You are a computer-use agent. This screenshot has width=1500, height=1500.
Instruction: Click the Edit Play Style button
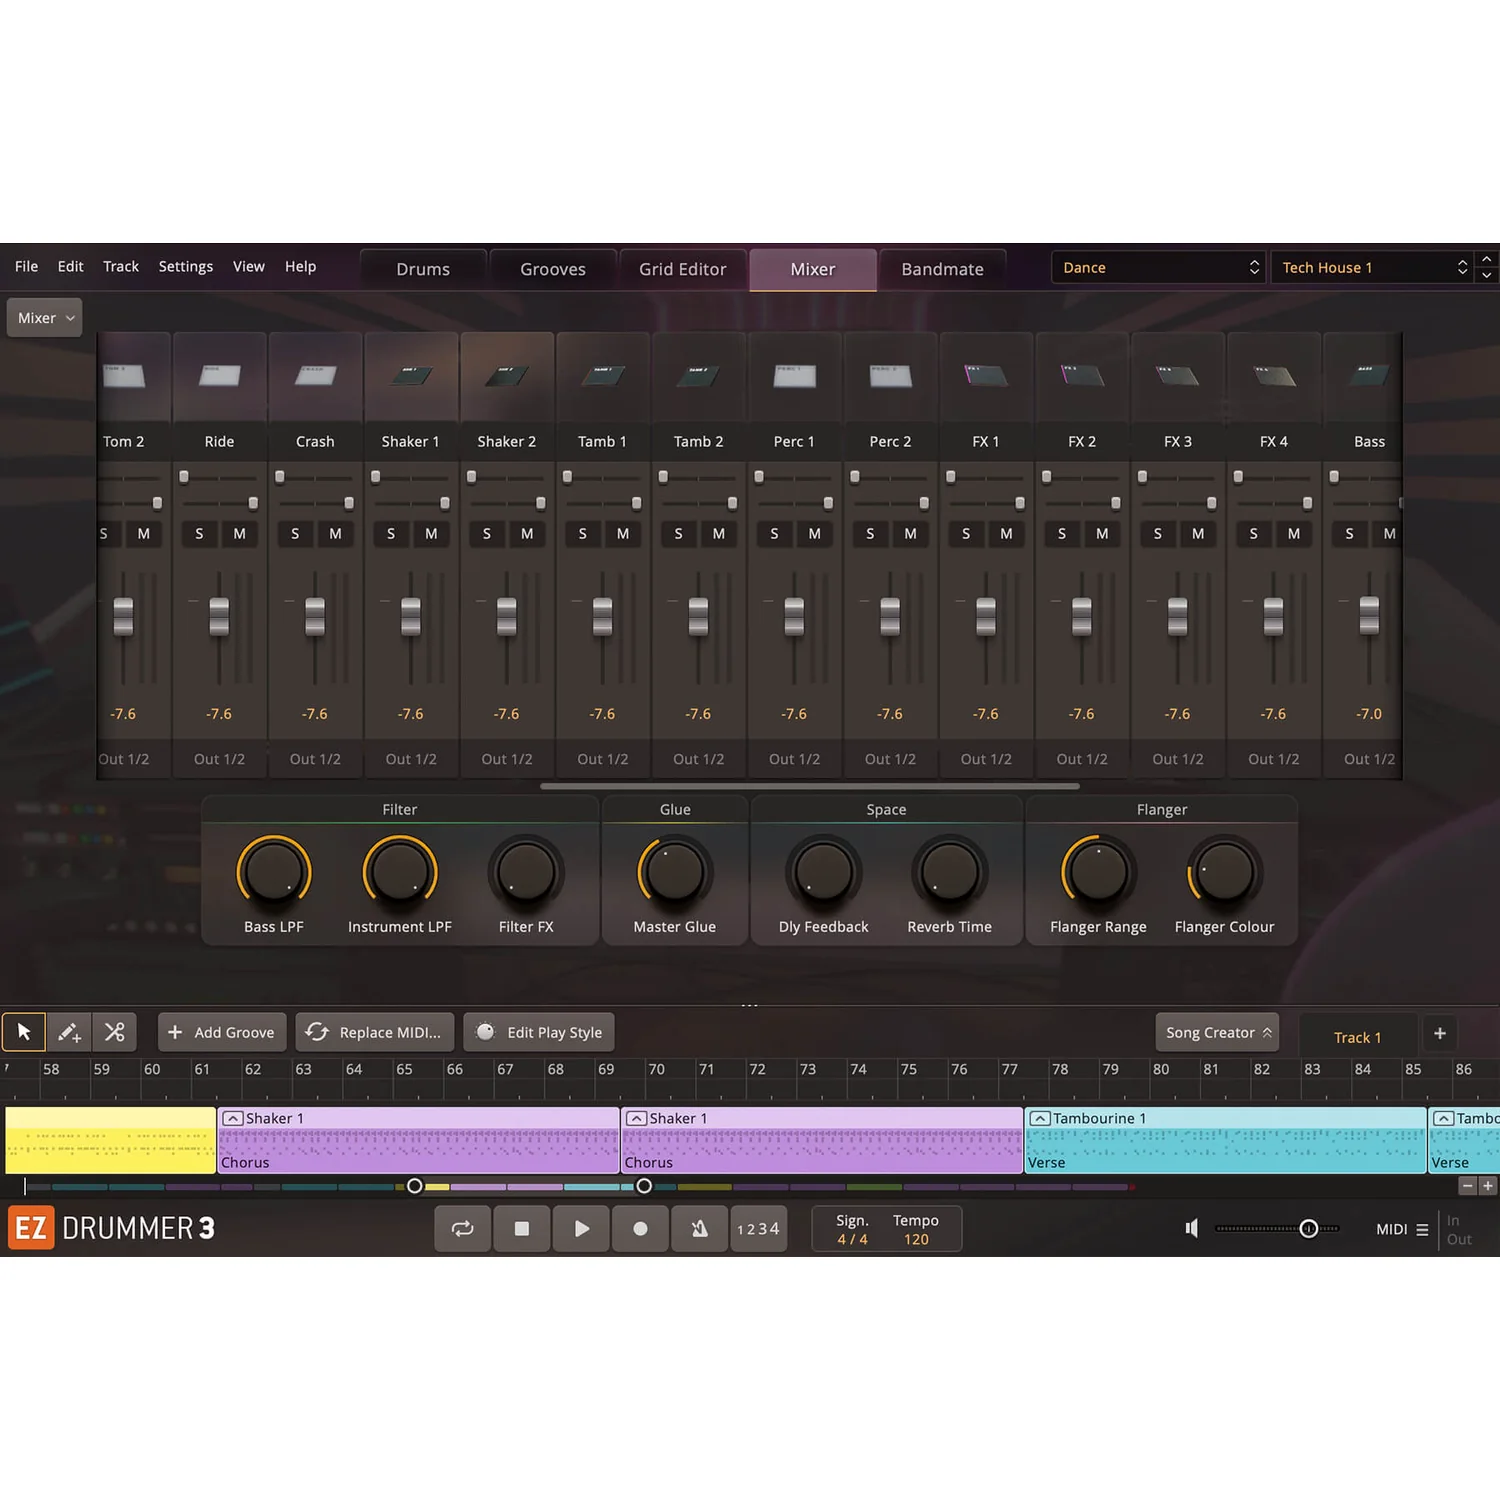539,1032
